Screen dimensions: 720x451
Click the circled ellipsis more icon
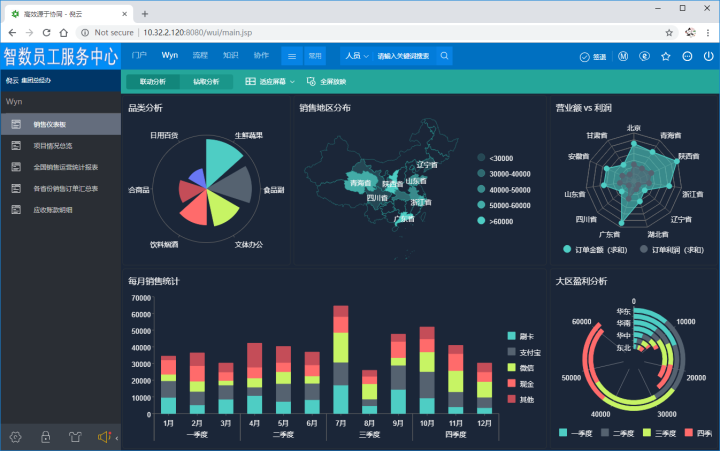[687, 56]
